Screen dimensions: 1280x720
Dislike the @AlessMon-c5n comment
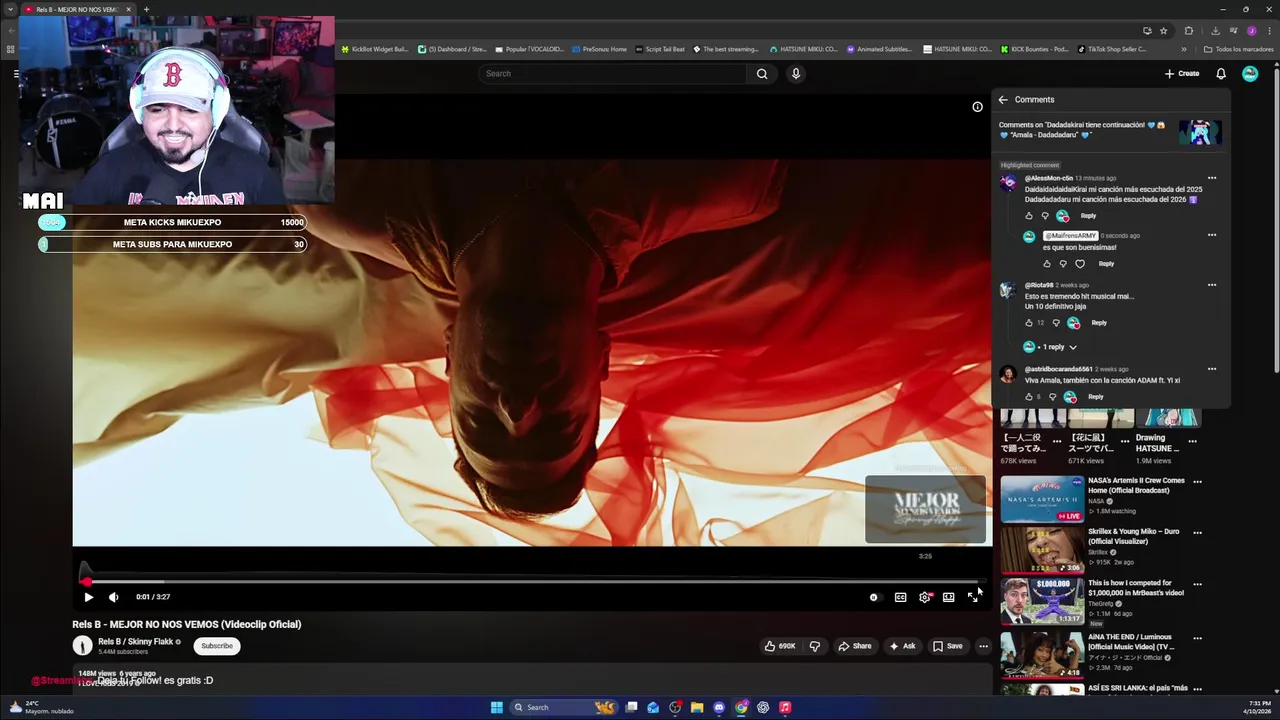1046,216
